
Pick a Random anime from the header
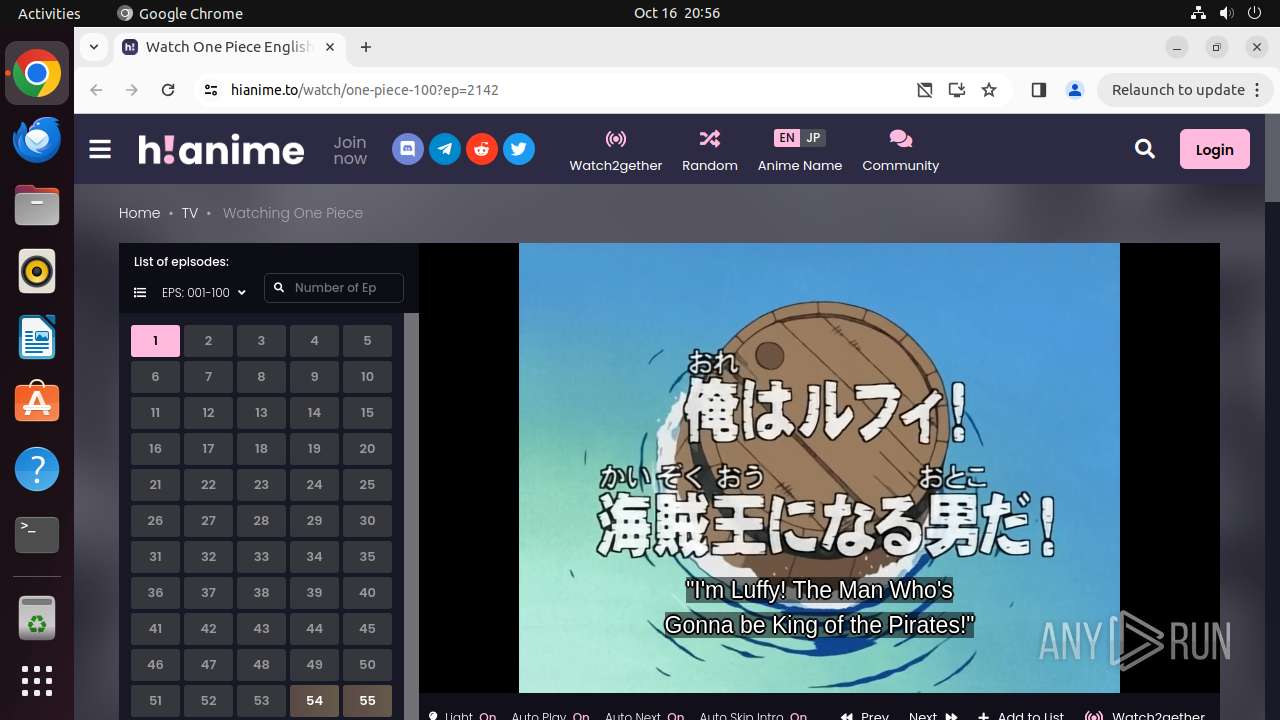click(x=710, y=151)
